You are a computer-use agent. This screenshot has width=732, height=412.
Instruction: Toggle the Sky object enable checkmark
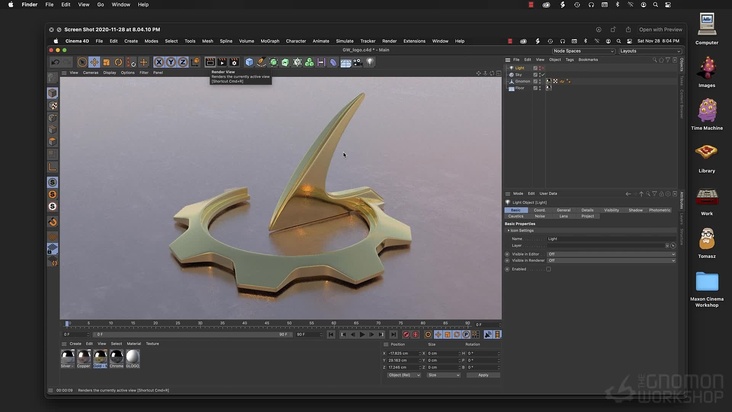pos(542,74)
